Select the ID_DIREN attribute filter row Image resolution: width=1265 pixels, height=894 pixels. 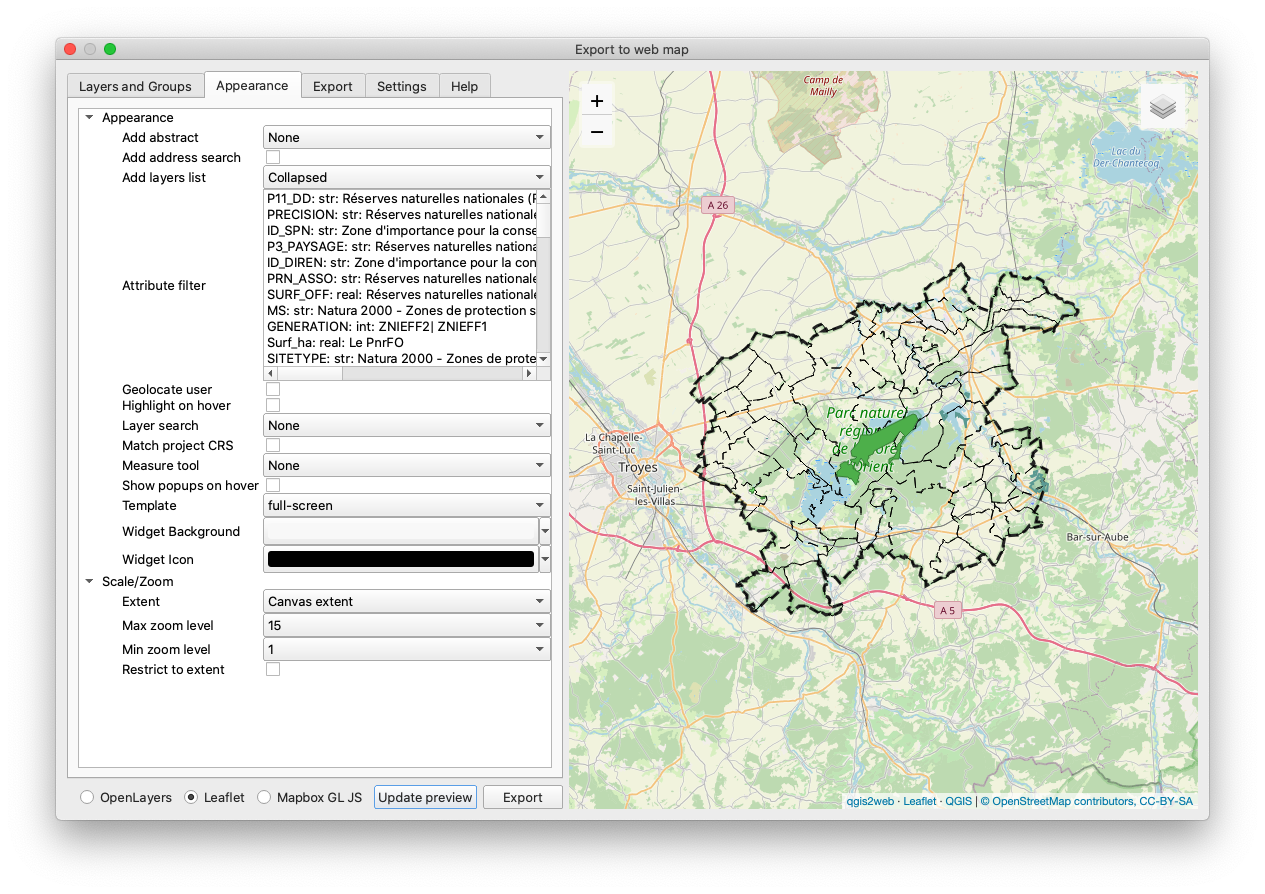(x=400, y=262)
